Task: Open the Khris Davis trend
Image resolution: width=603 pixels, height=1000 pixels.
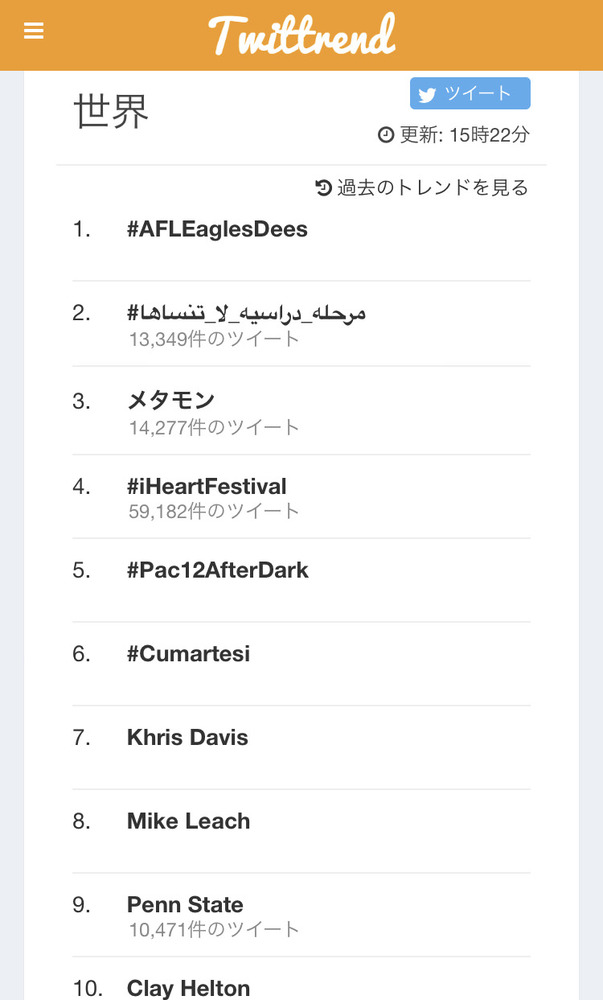Action: click(187, 738)
